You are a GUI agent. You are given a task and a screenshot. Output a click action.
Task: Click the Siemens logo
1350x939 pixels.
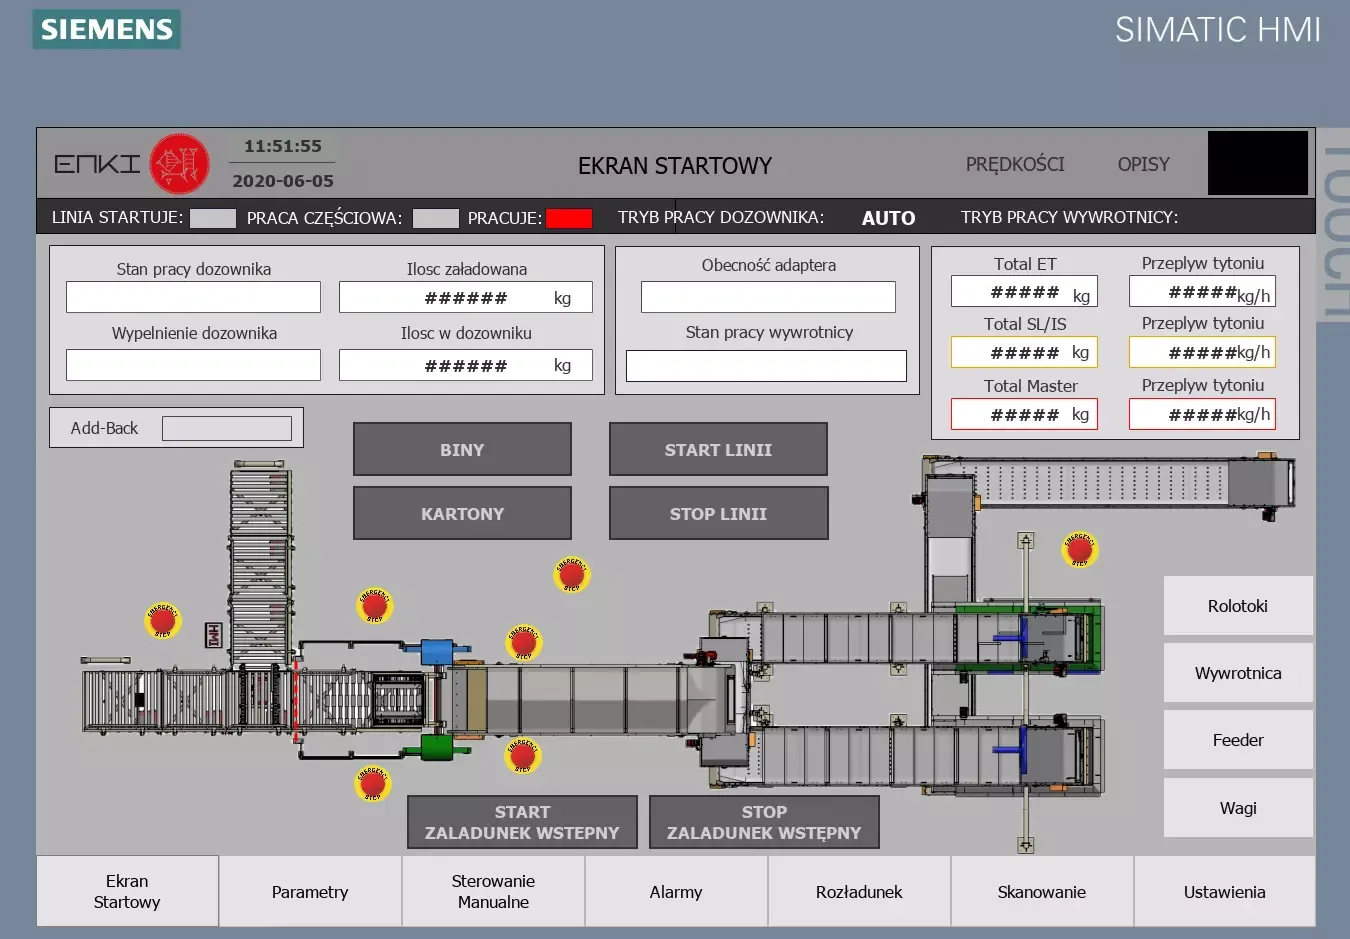click(x=107, y=29)
